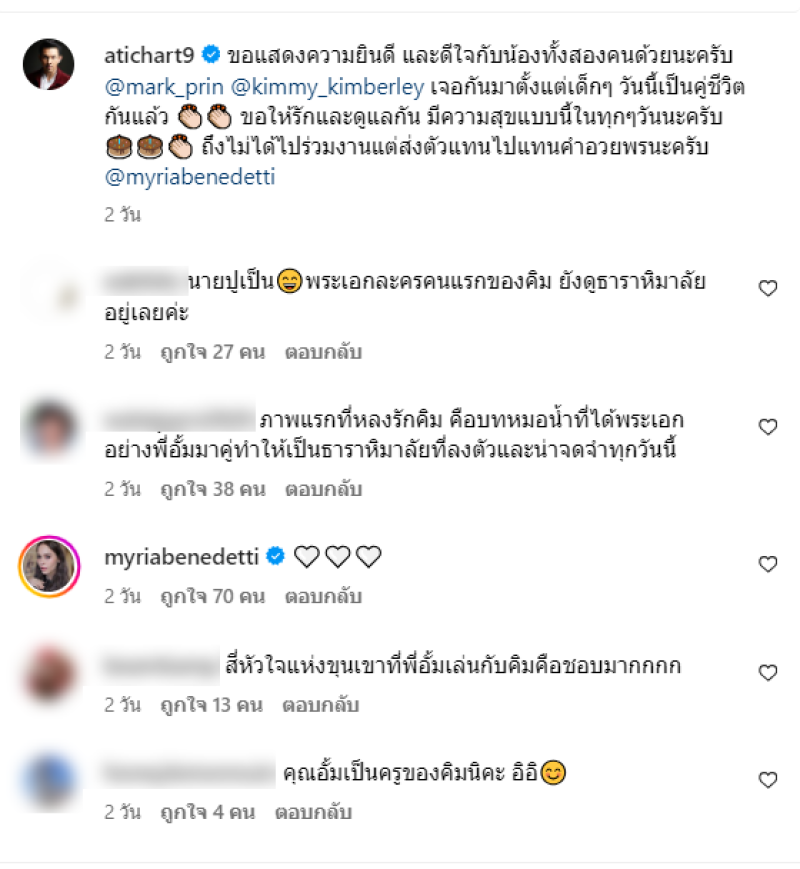Like the สี่หัวใจแห่งขุนเขา comment heart
Viewport: 800px width, 869px height.
767,673
